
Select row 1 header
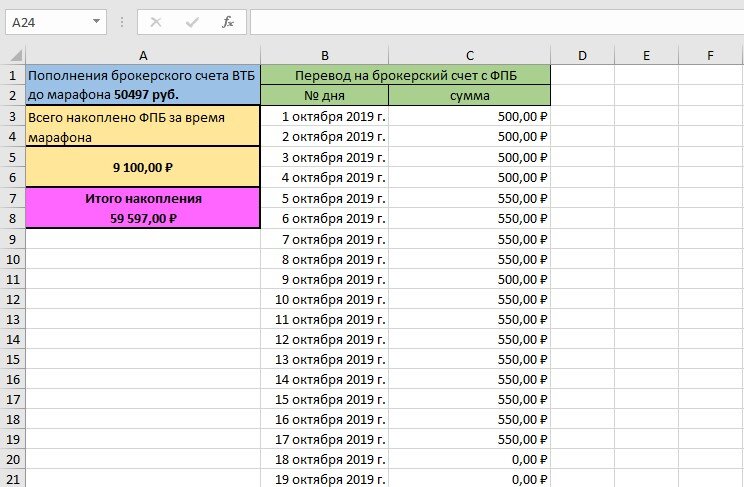click(x=13, y=75)
